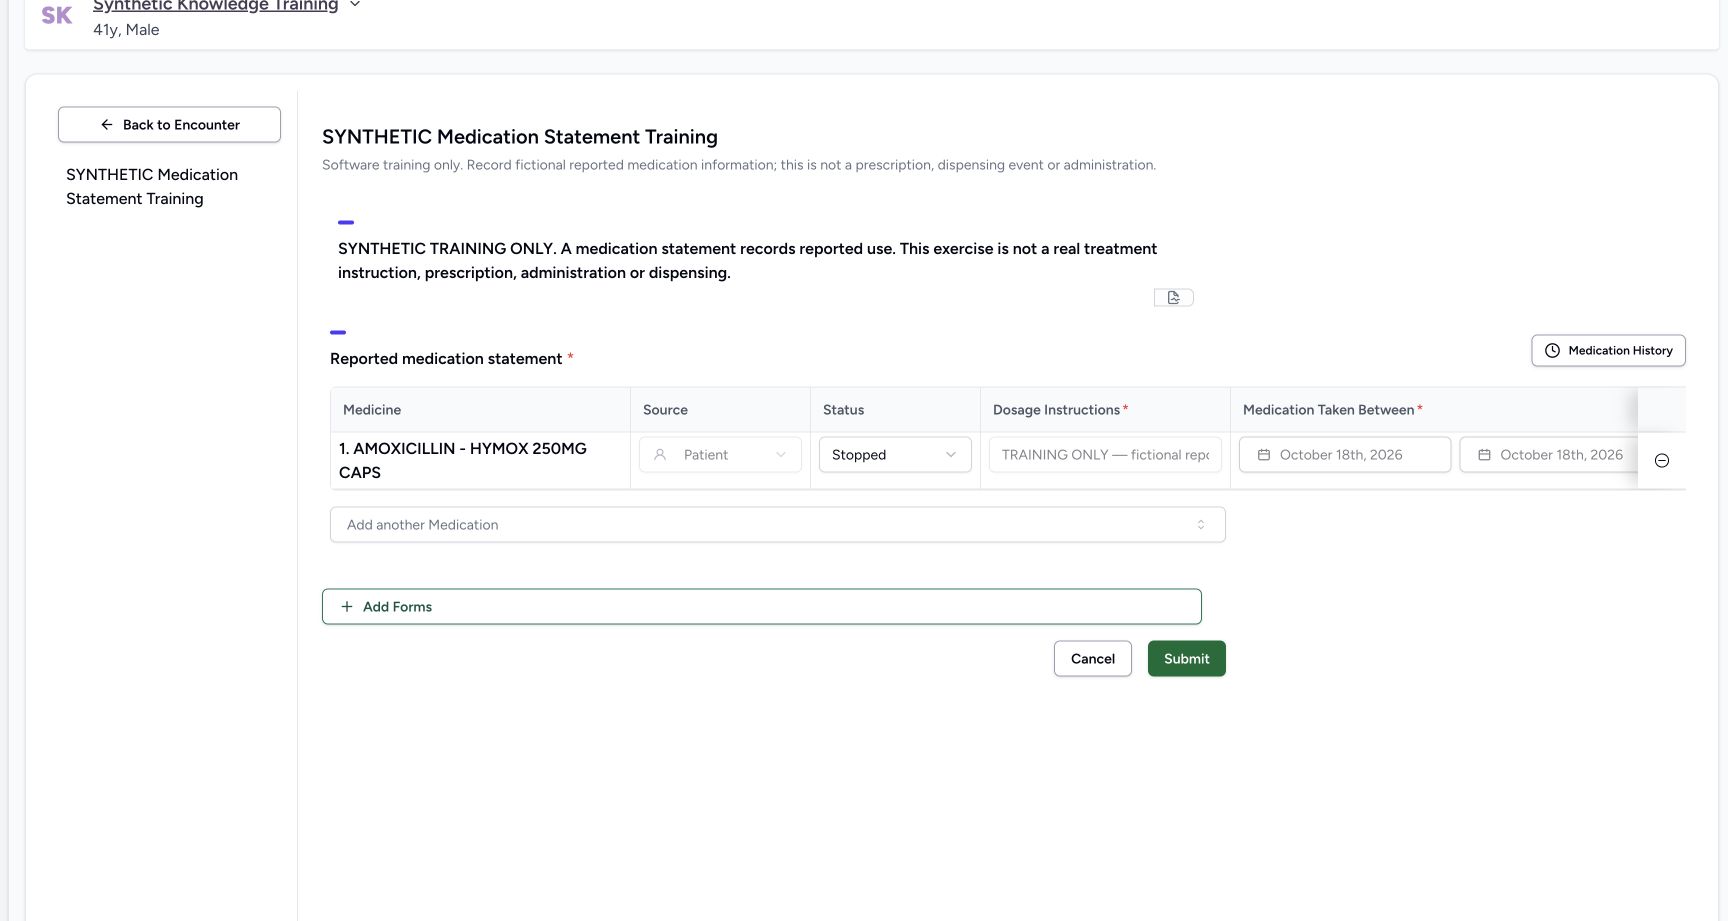Pick the start date October 18th, 2026
The width and height of the screenshot is (1728, 921).
point(1345,455)
